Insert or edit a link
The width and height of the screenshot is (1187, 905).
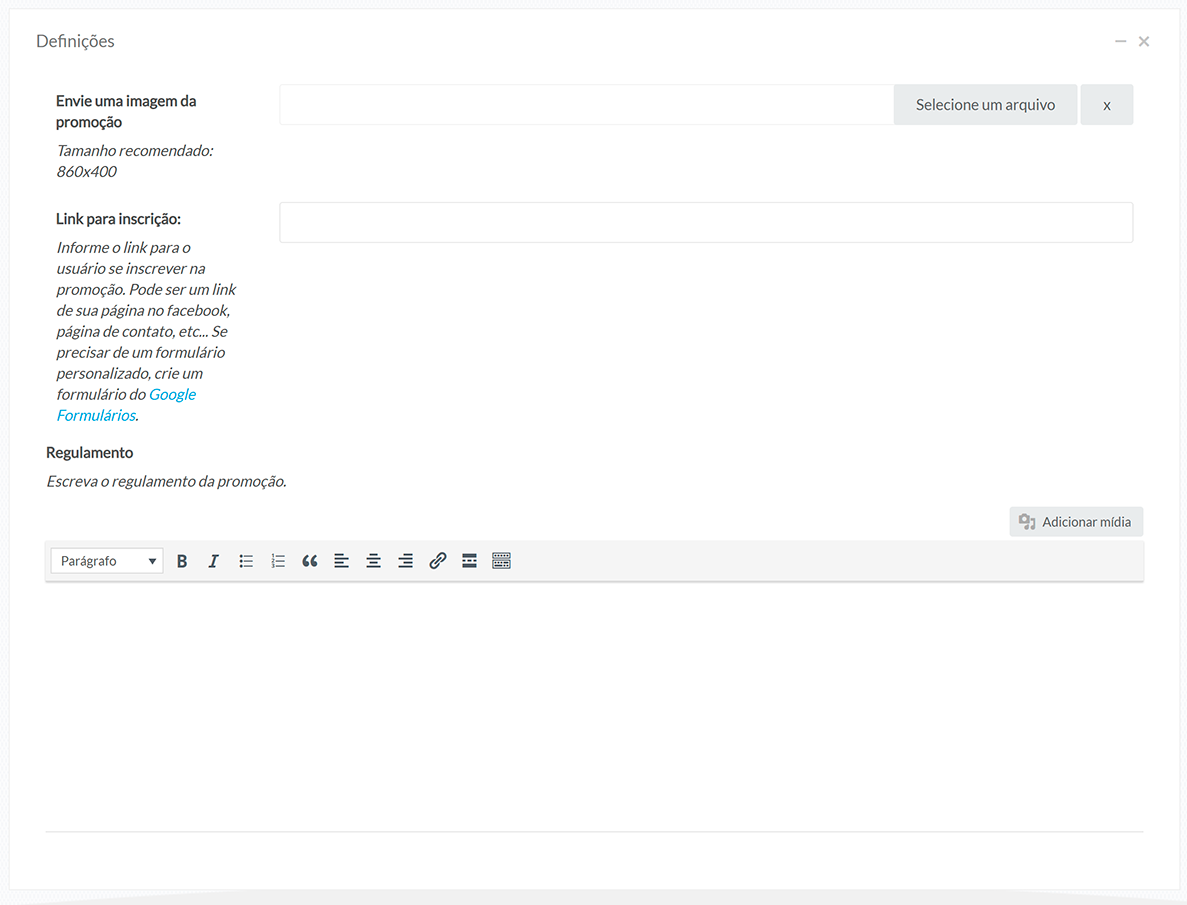pos(437,561)
